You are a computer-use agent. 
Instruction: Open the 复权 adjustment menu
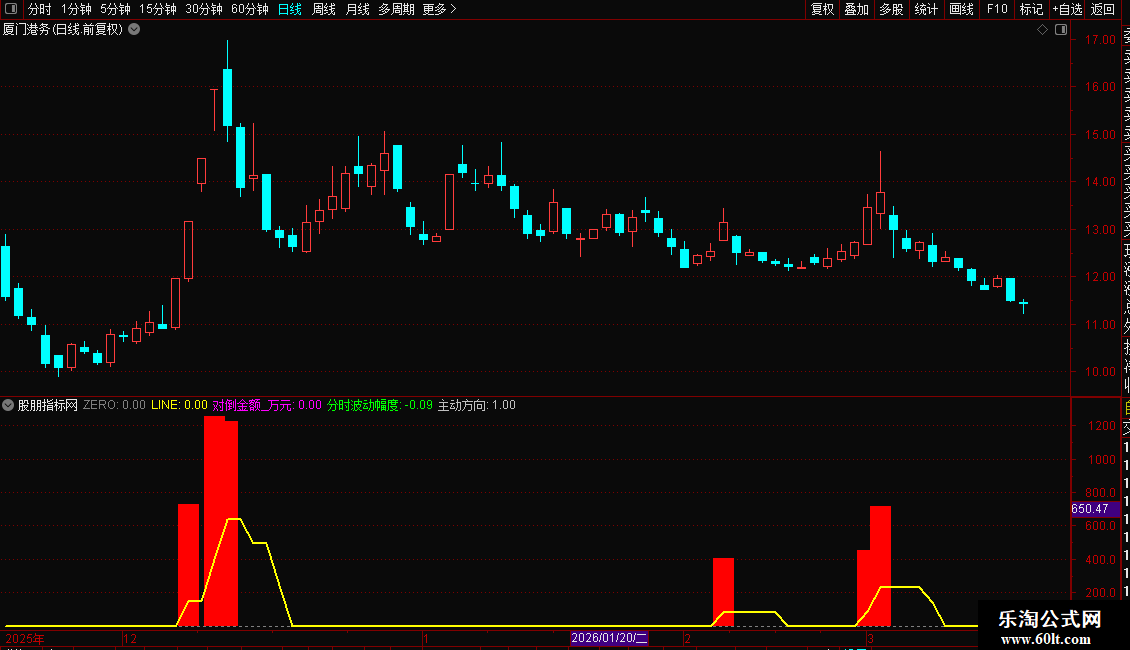point(822,9)
